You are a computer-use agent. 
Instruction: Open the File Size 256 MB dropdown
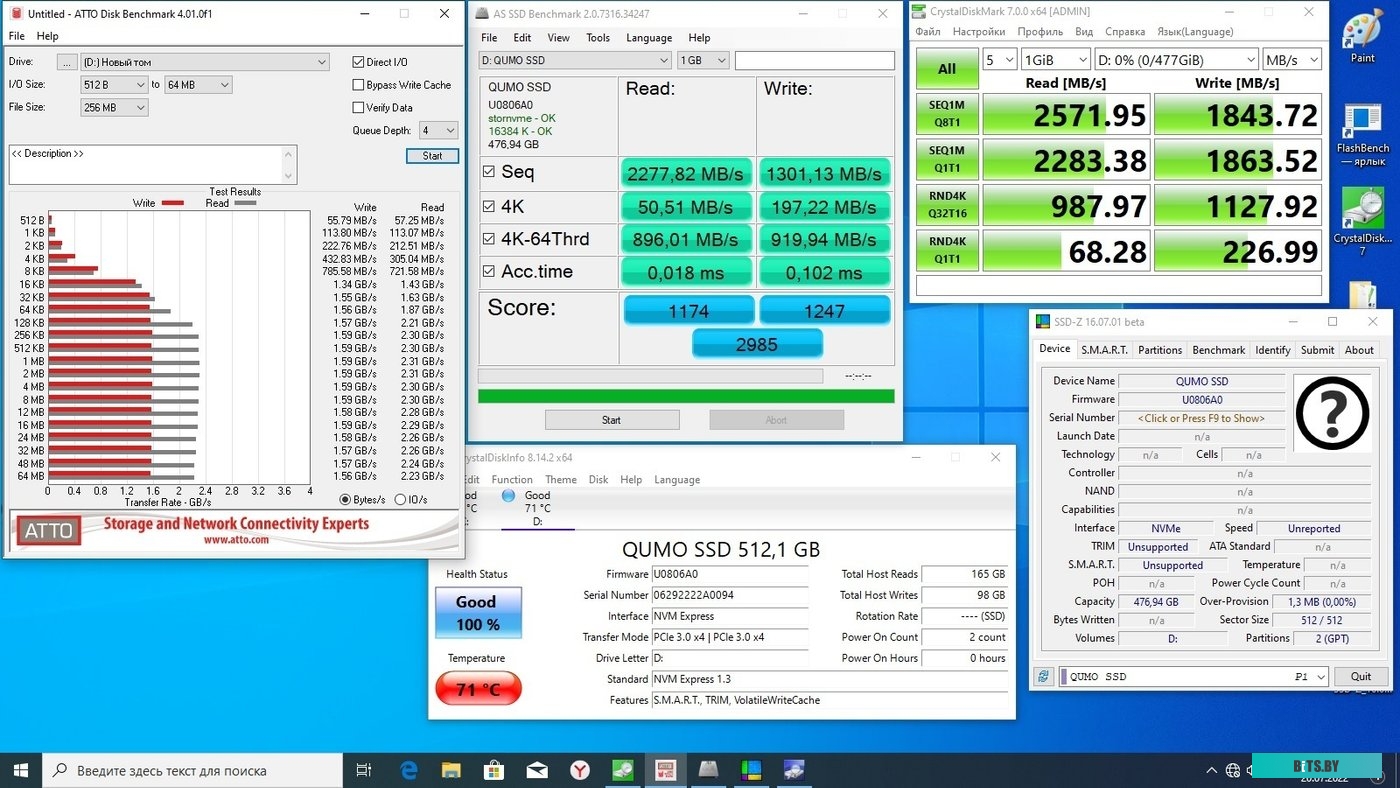pos(114,108)
